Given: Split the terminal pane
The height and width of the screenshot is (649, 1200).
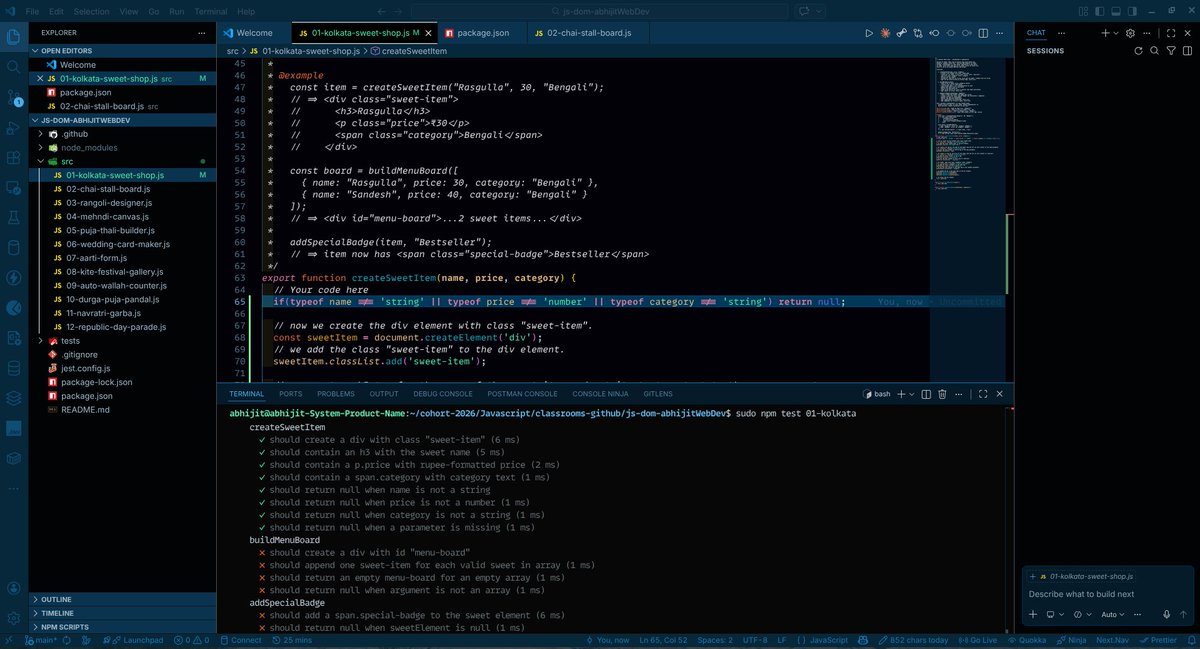Looking at the screenshot, I should (x=926, y=394).
